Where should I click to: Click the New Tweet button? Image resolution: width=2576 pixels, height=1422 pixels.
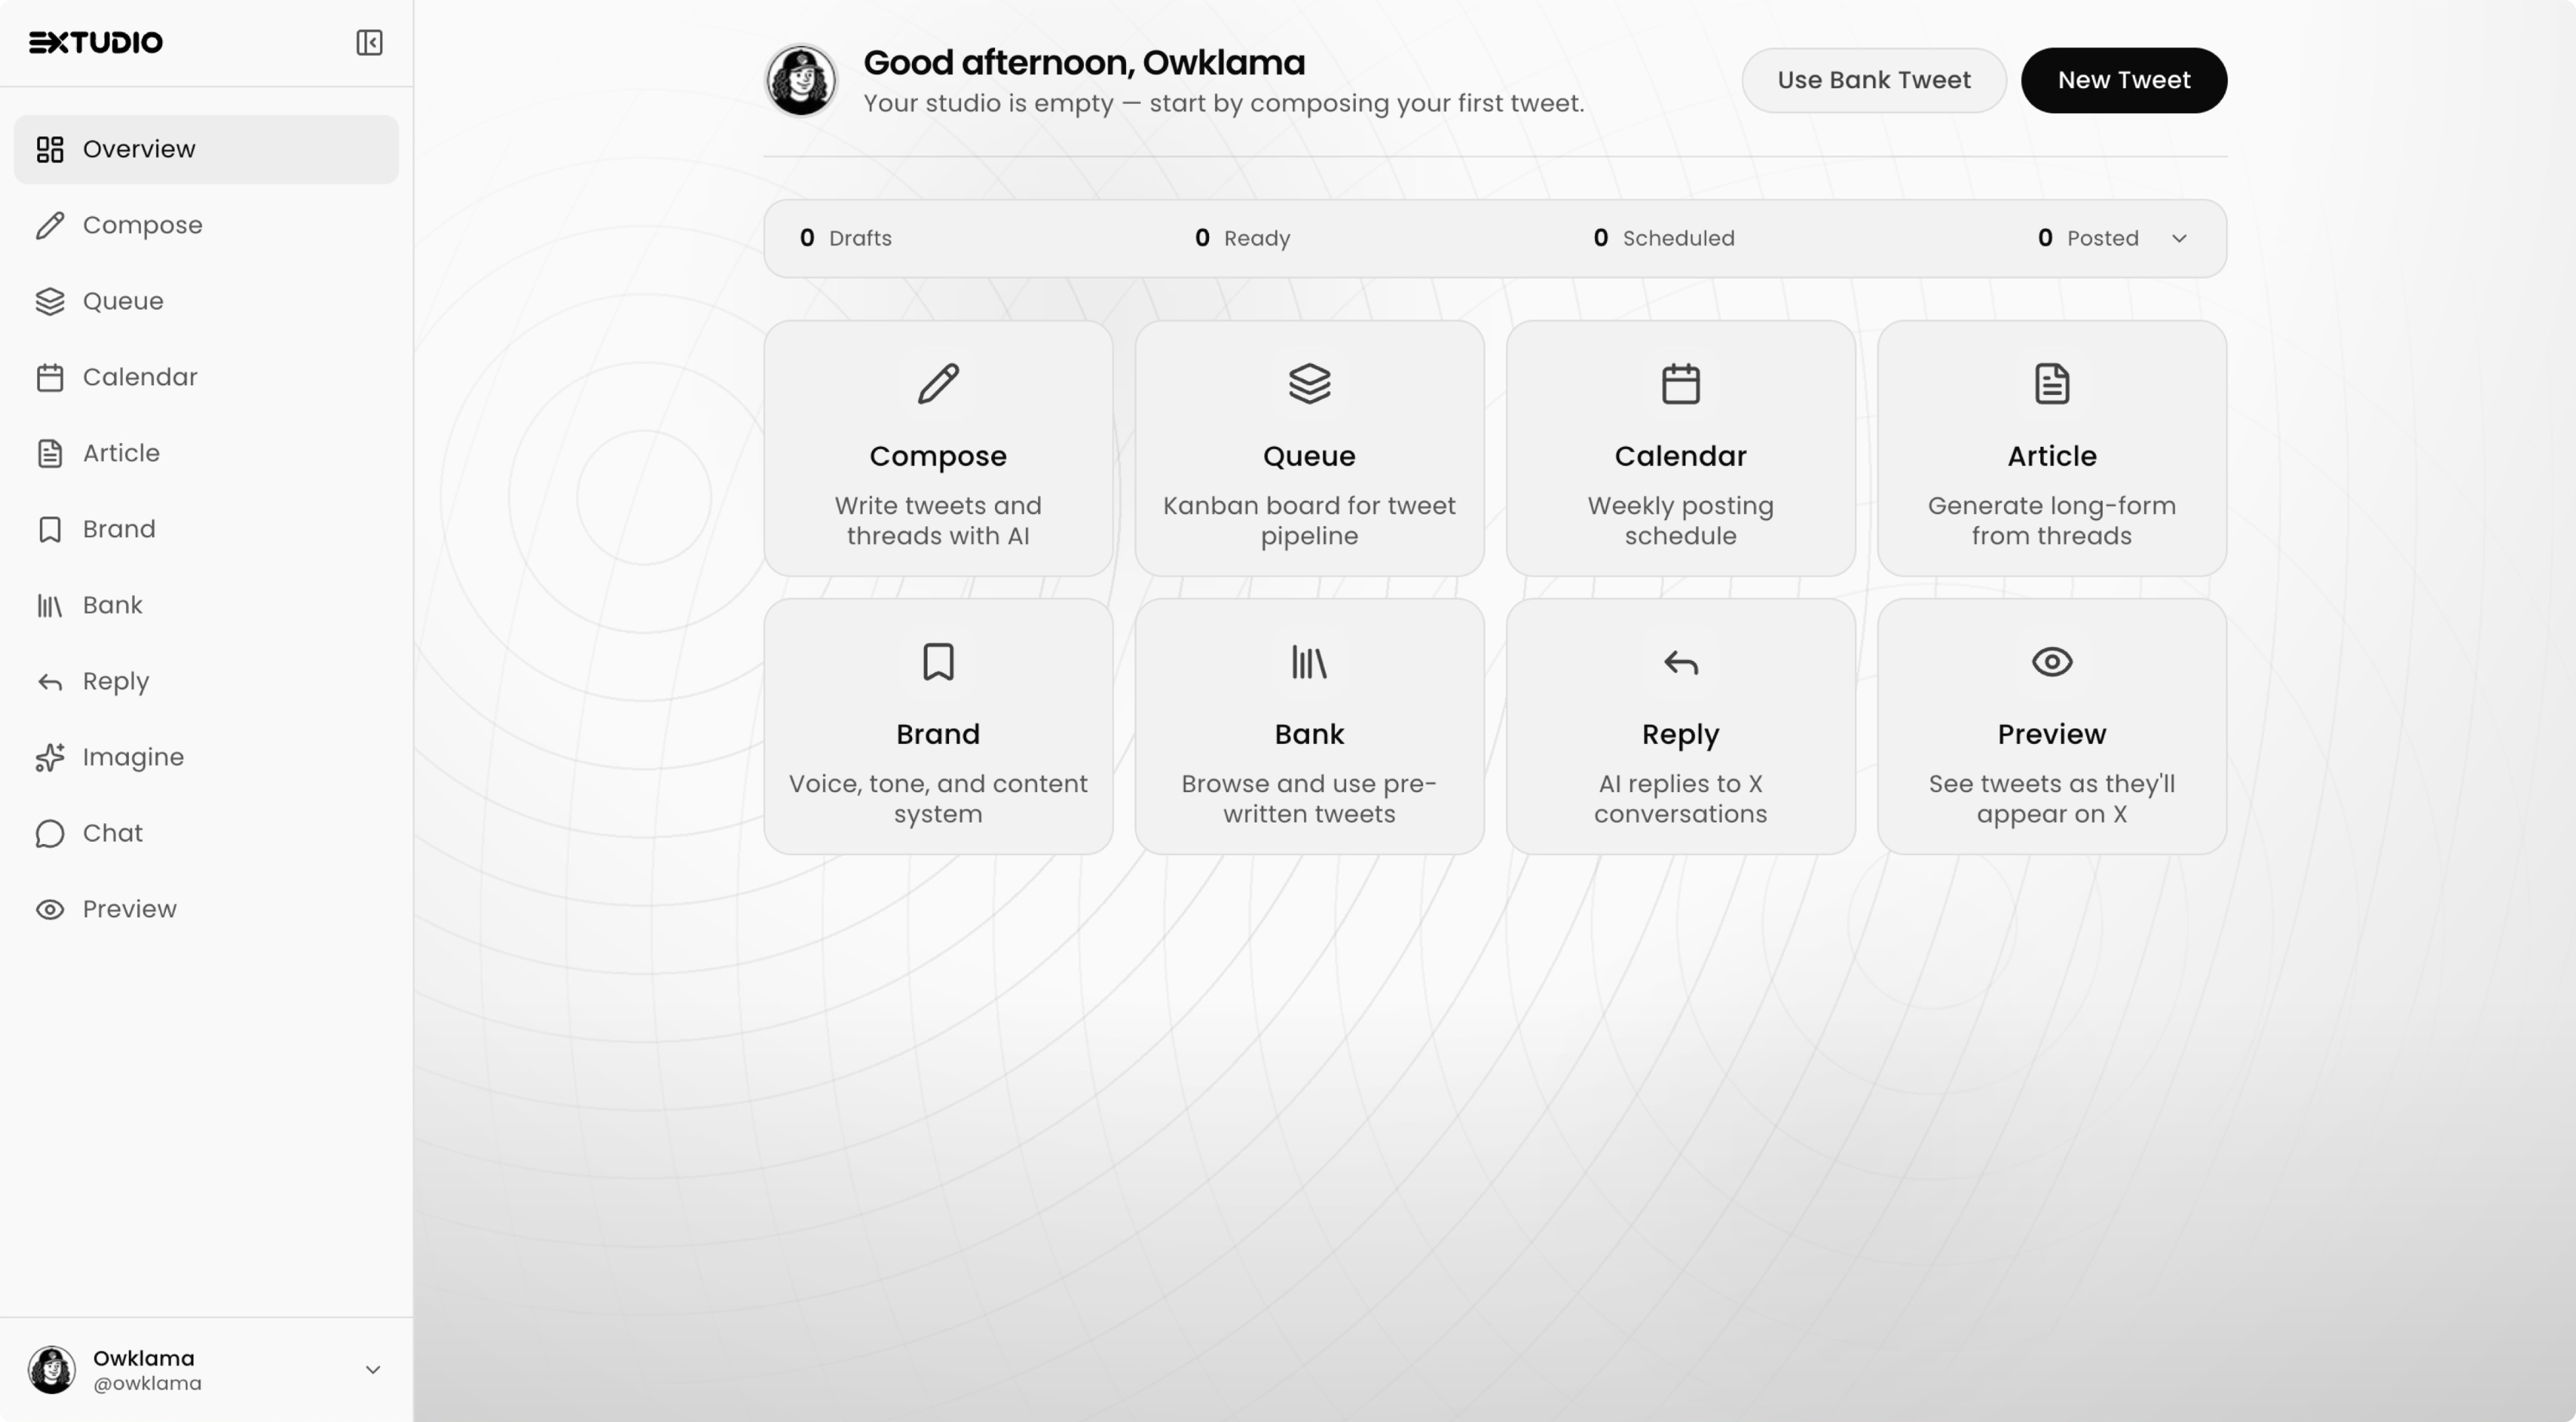pos(2124,80)
